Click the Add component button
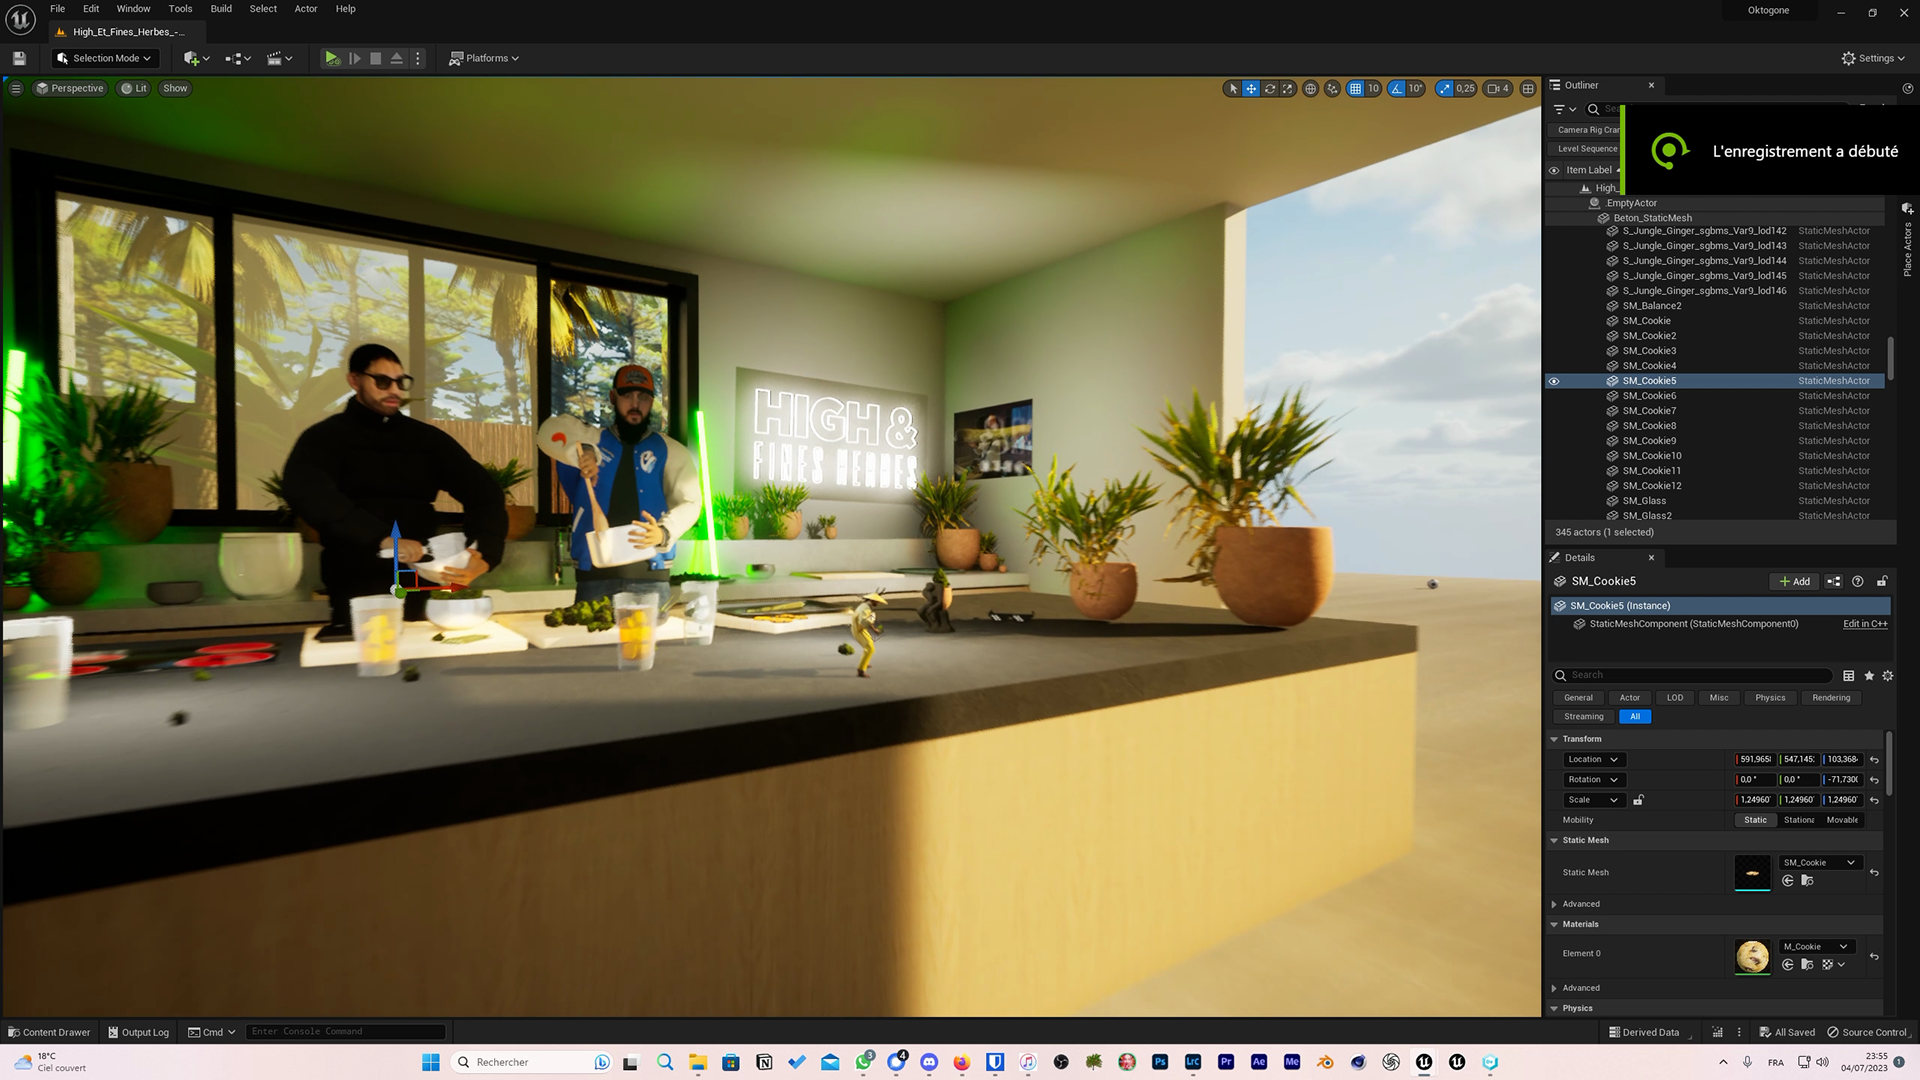 pyautogui.click(x=1794, y=581)
